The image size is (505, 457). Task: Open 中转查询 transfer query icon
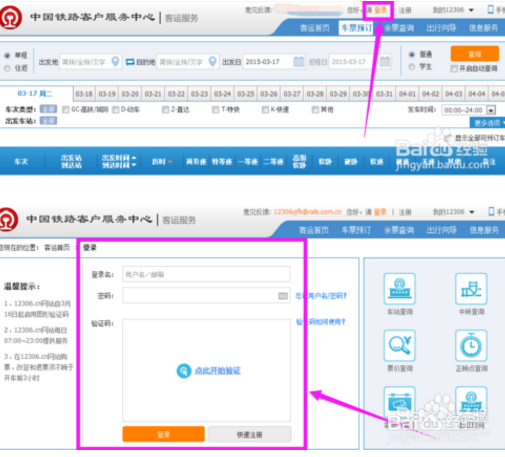471,289
